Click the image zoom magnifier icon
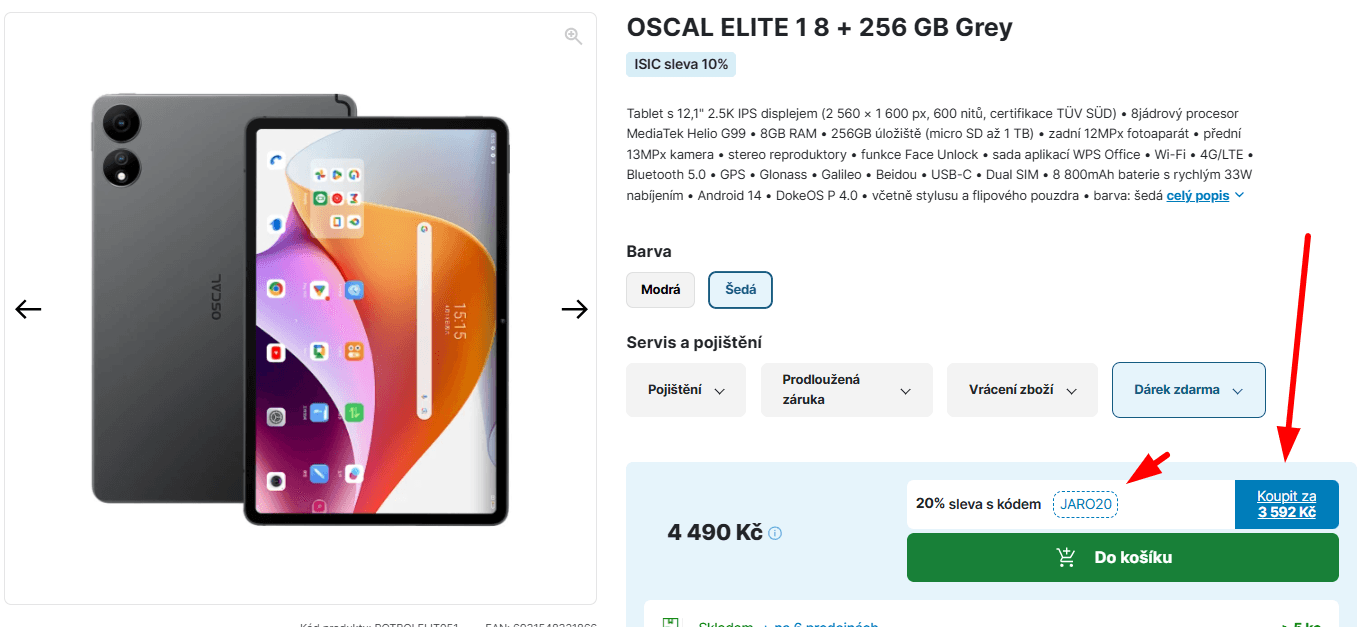 pyautogui.click(x=573, y=35)
